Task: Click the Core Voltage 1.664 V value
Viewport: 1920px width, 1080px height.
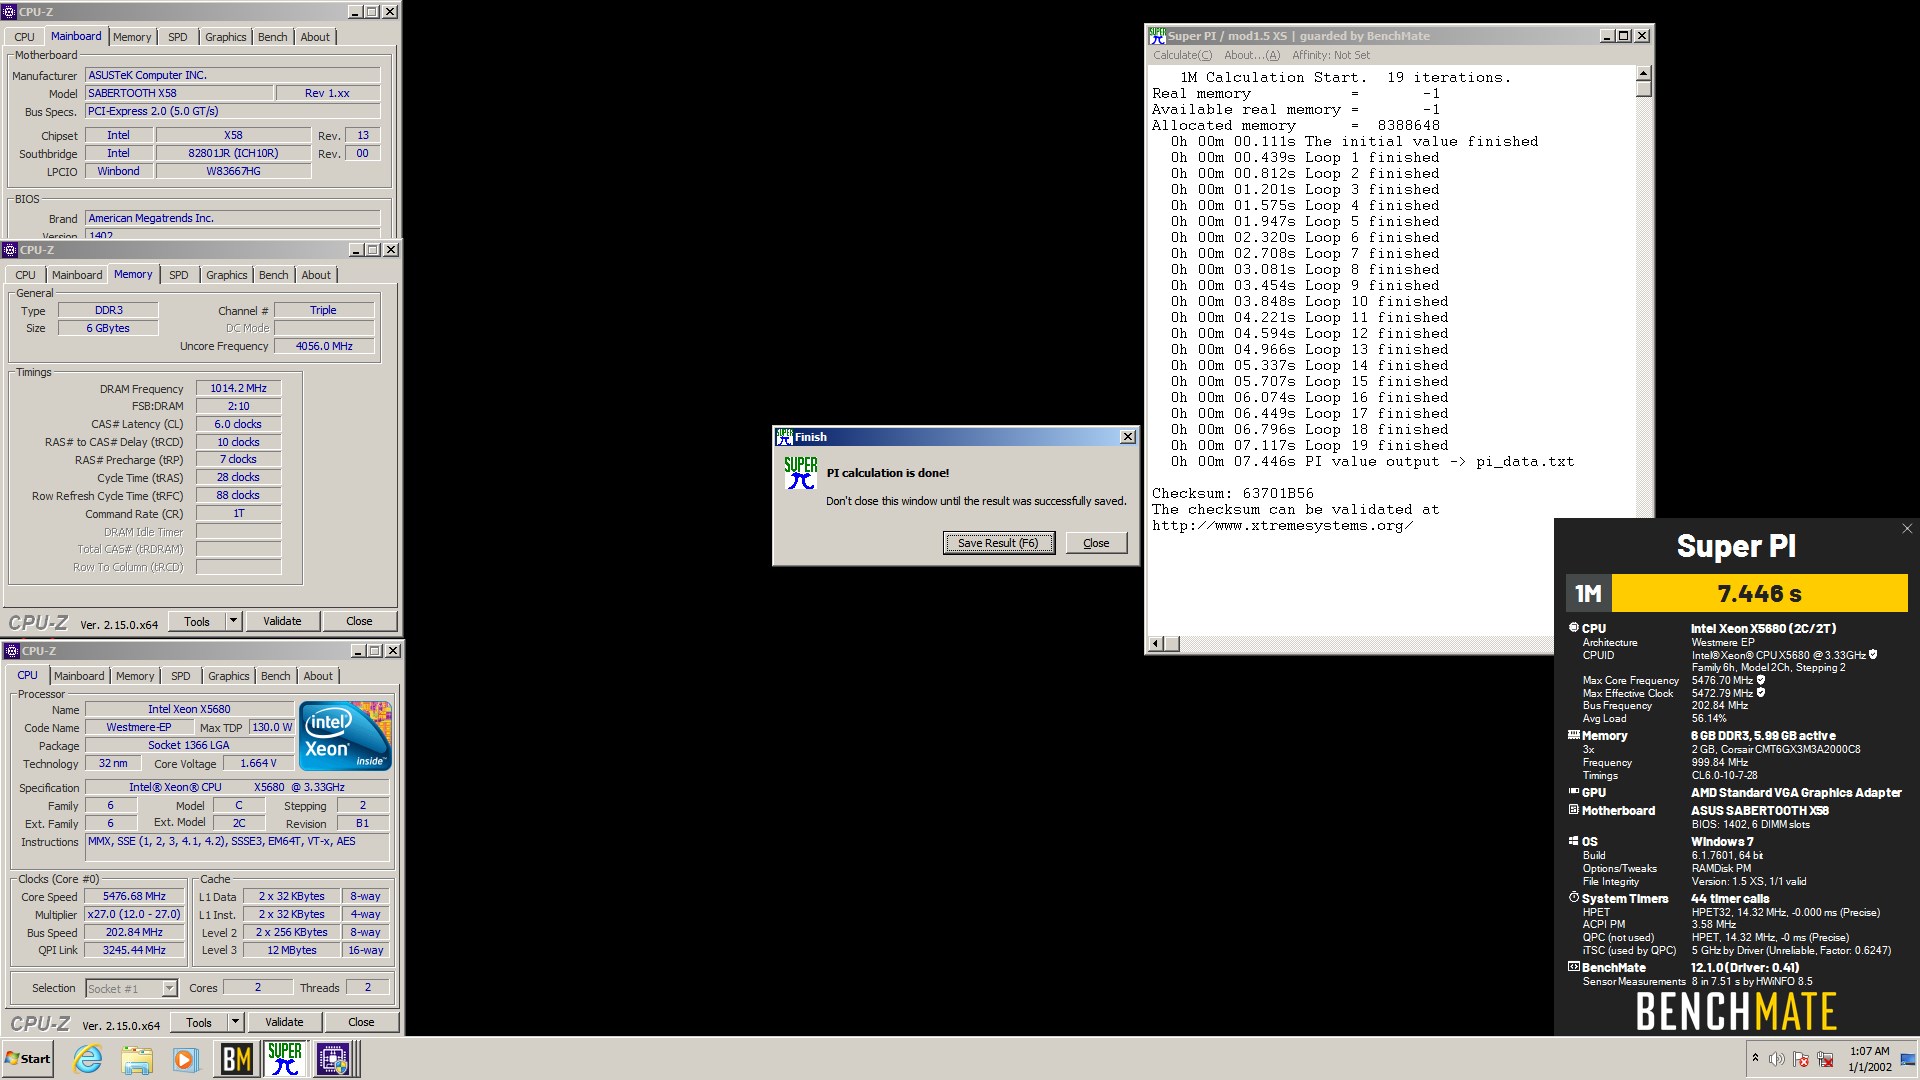Action: [258, 763]
